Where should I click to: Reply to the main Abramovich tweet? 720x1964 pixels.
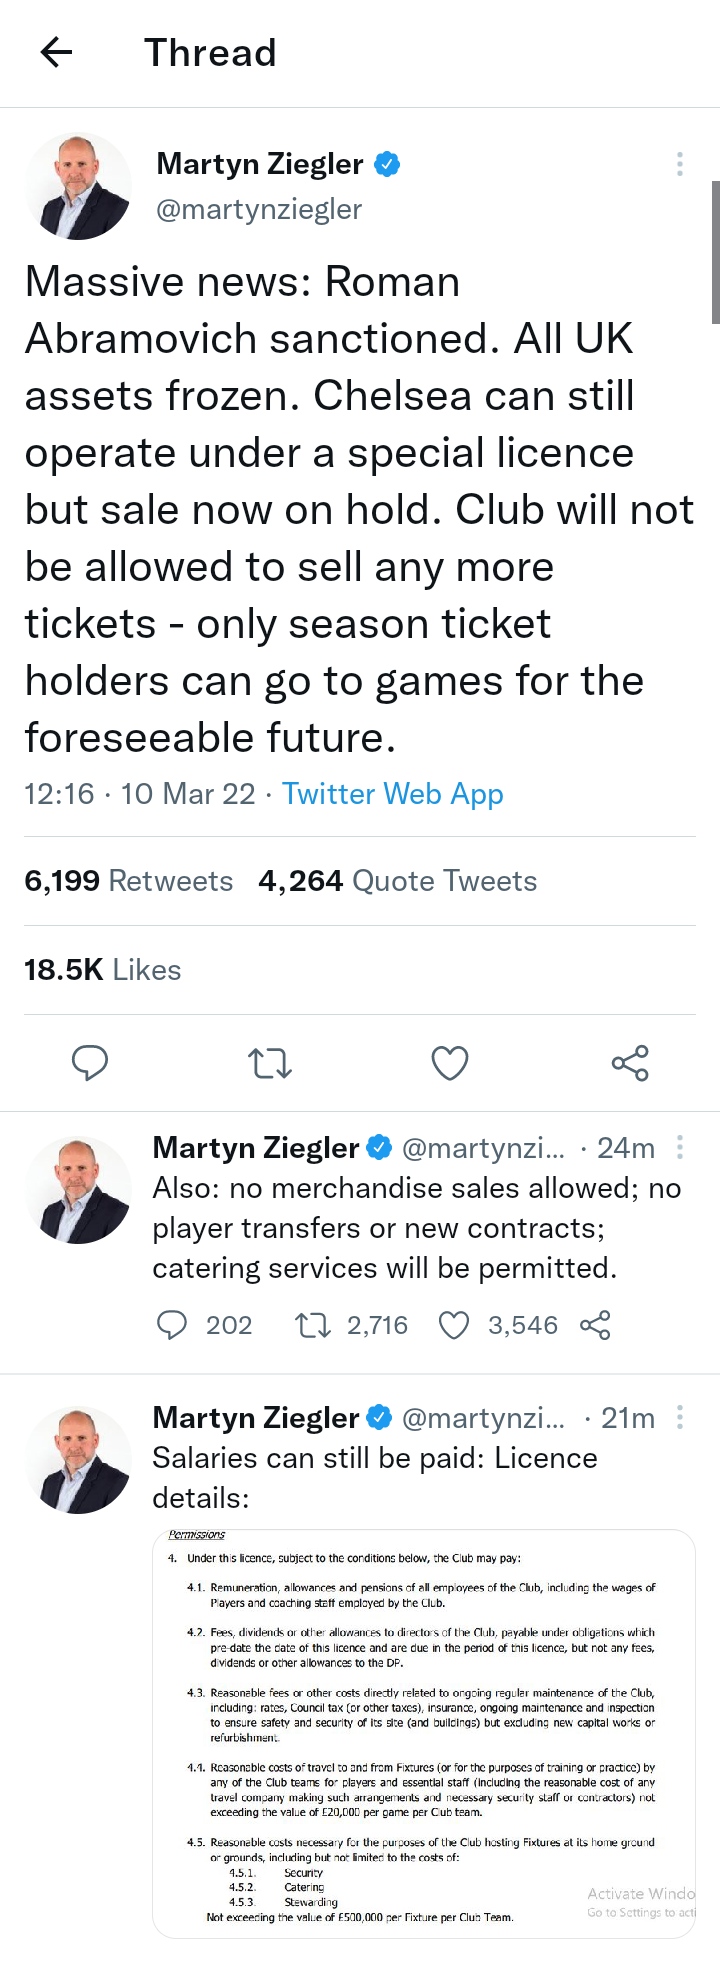pyautogui.click(x=90, y=1062)
